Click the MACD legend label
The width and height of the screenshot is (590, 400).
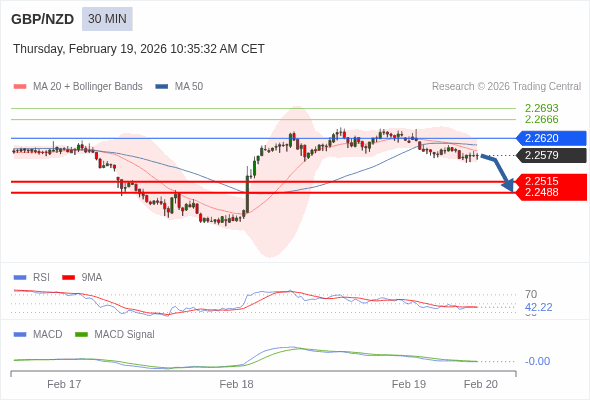(x=48, y=335)
